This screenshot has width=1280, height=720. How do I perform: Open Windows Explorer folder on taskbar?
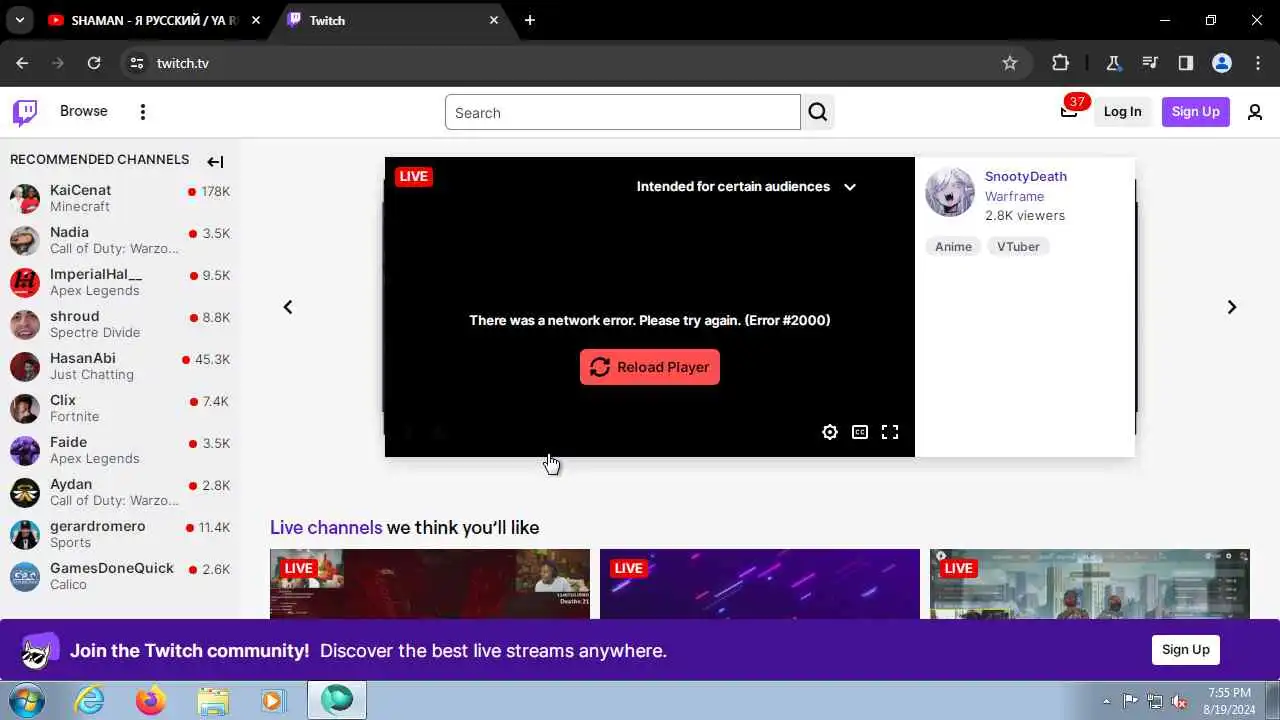[212, 700]
